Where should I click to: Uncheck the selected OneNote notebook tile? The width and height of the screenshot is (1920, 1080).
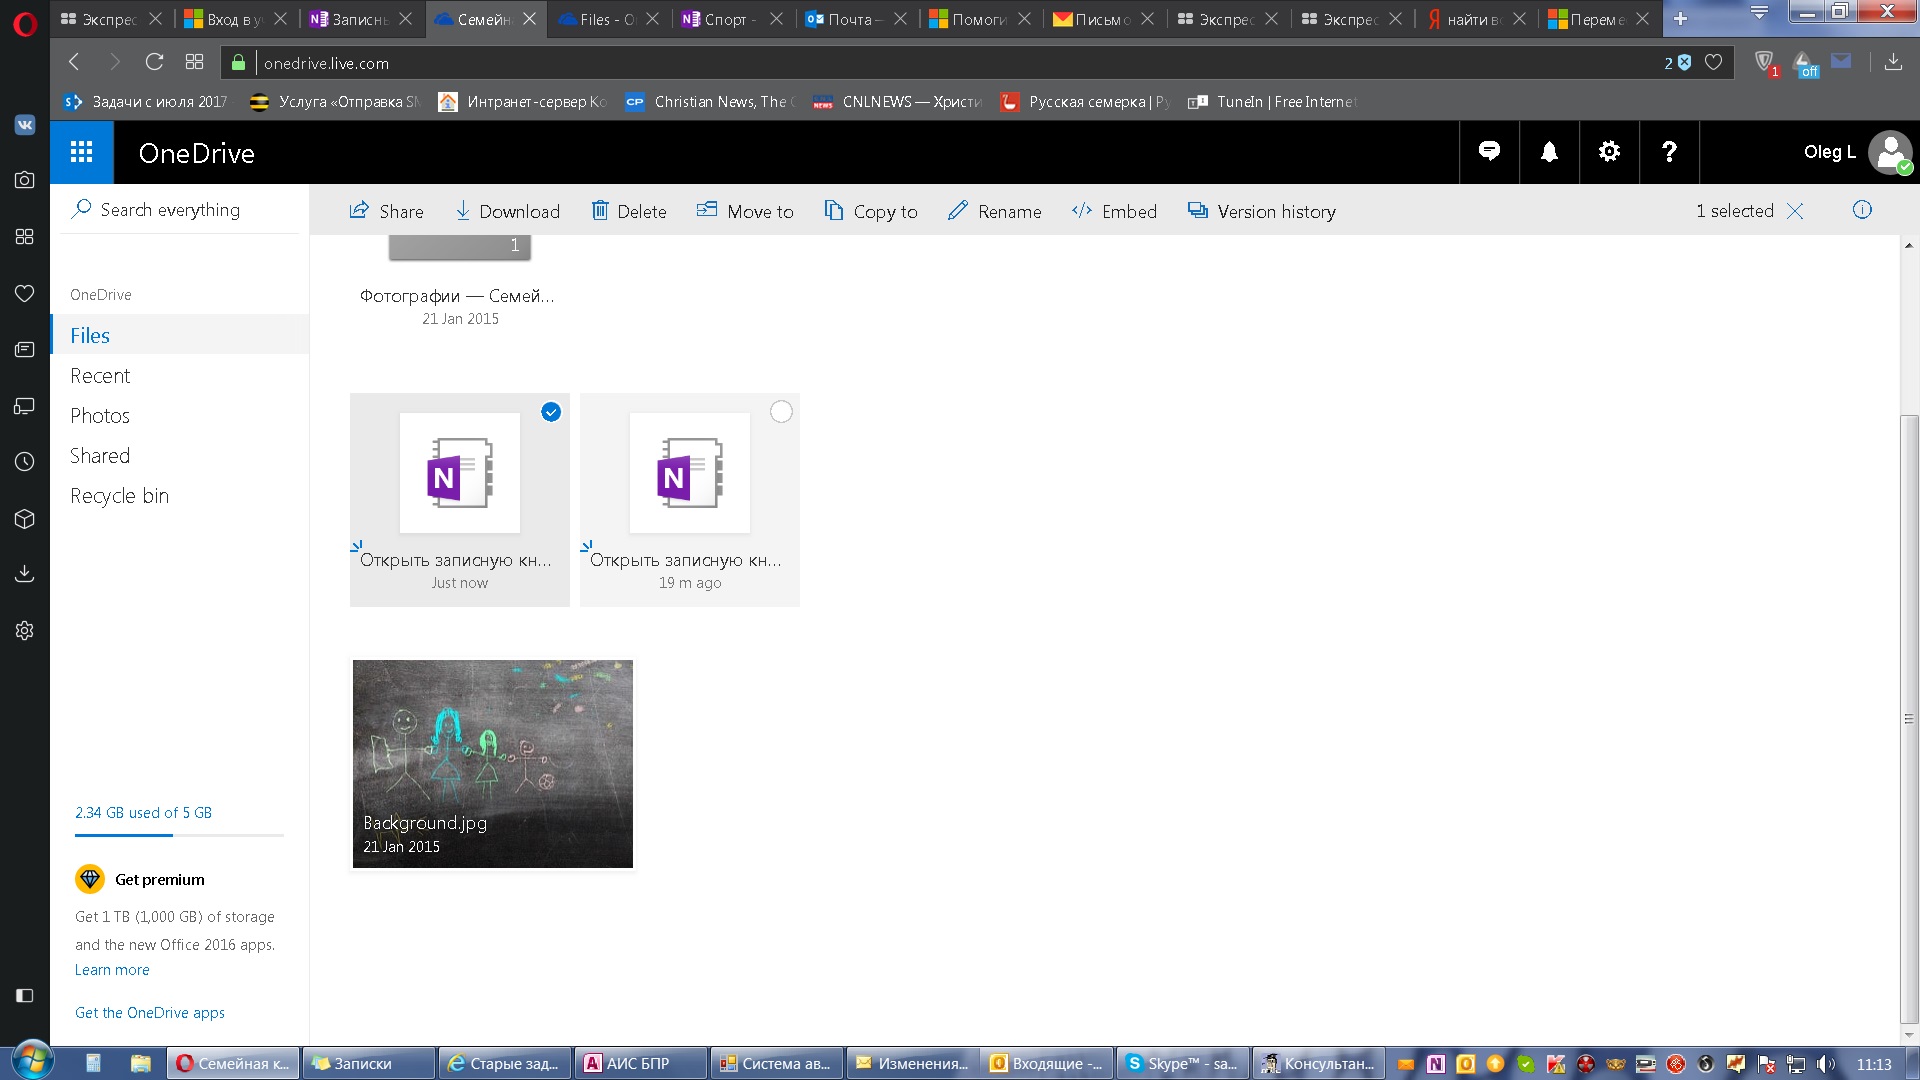(x=551, y=412)
